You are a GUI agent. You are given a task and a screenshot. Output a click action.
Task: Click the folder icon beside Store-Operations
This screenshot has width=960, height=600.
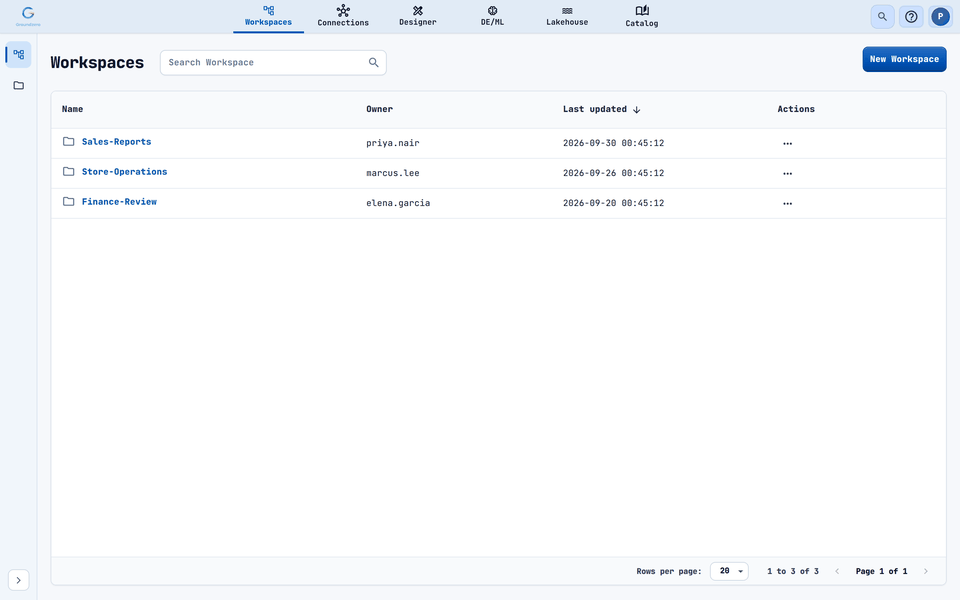click(69, 171)
